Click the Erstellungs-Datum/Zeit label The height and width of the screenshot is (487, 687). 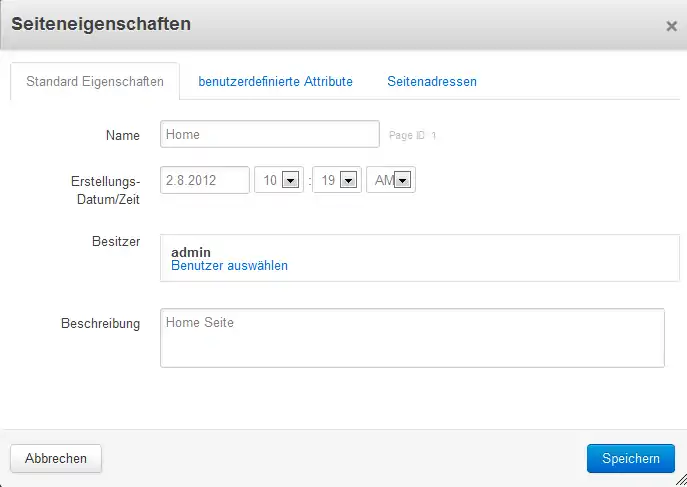pos(106,190)
